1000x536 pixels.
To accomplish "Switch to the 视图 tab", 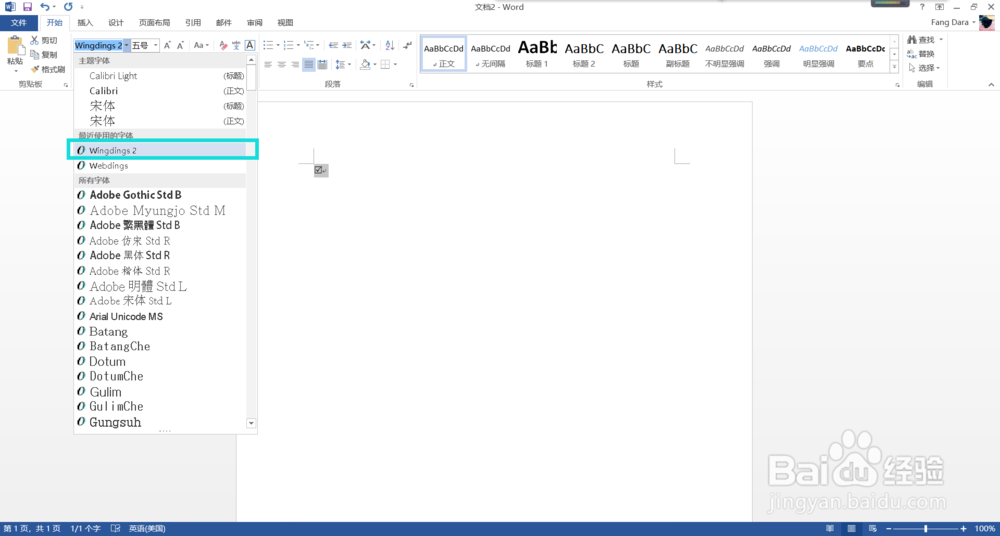I will click(x=286, y=23).
